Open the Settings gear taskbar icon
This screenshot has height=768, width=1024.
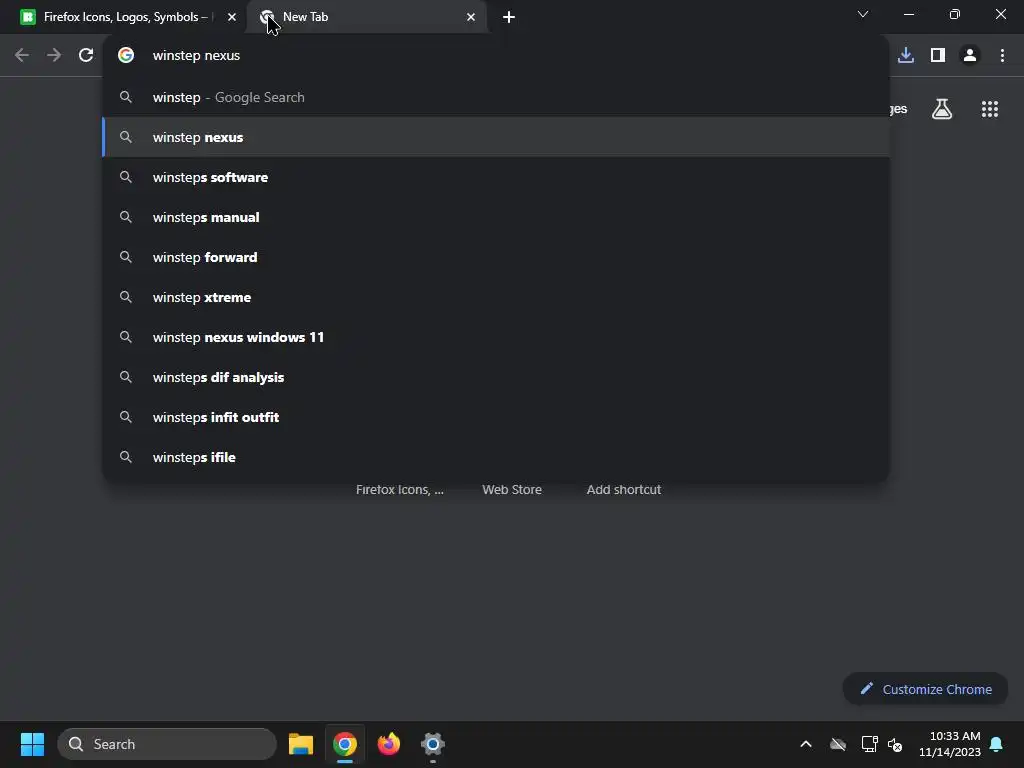[432, 744]
